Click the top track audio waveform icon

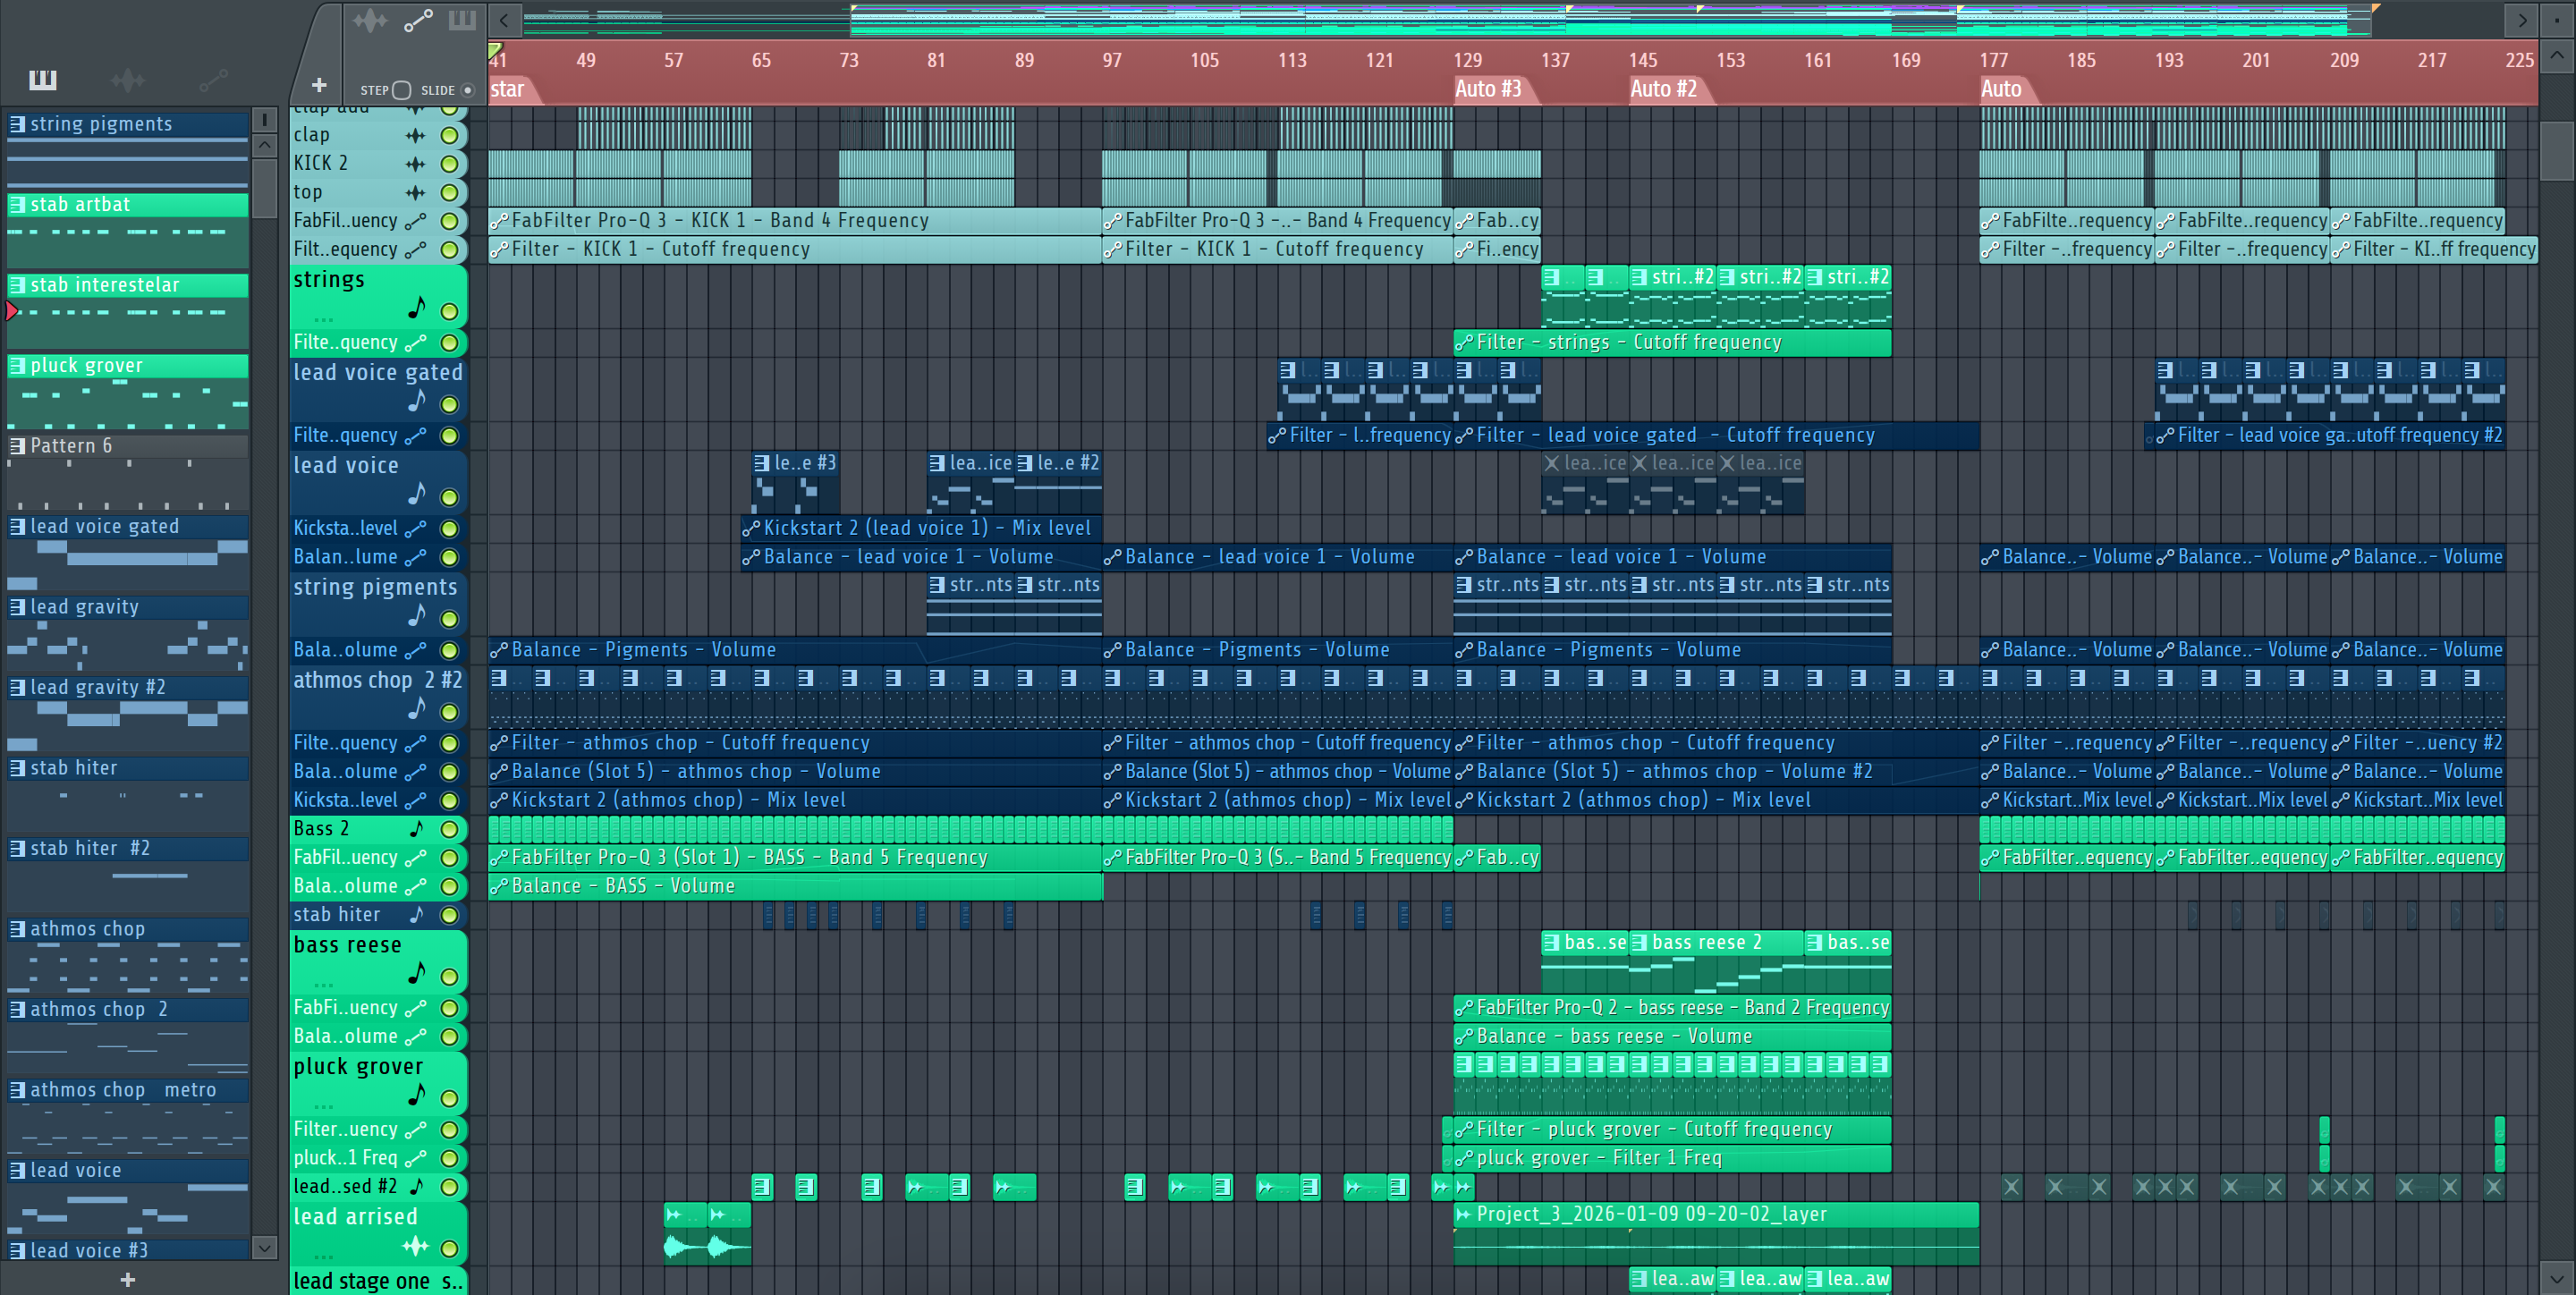pyautogui.click(x=416, y=193)
